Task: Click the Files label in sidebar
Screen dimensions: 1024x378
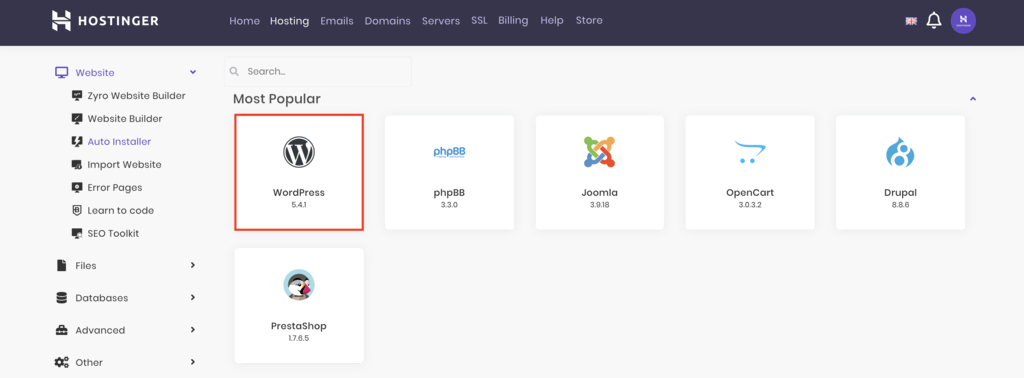Action: [86, 266]
